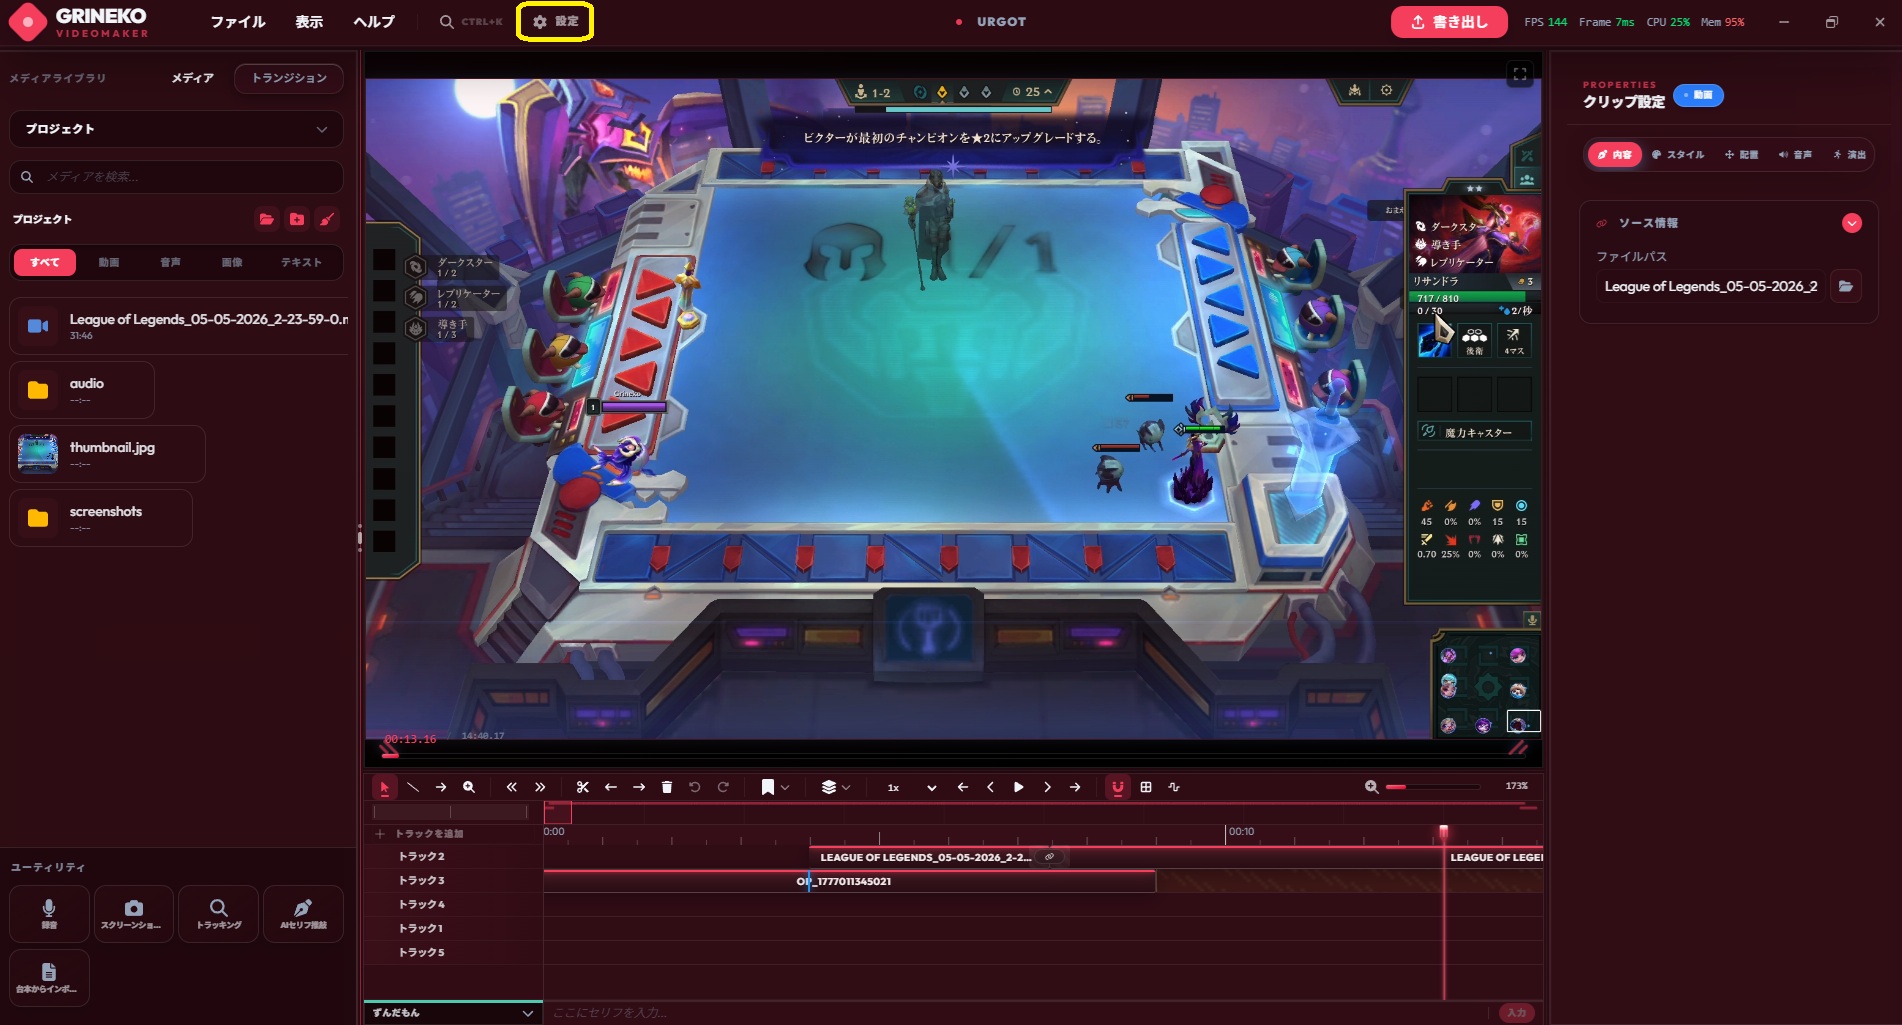The height and width of the screenshot is (1025, 1902).
Task: Browse file path with folder icon
Action: click(1846, 287)
